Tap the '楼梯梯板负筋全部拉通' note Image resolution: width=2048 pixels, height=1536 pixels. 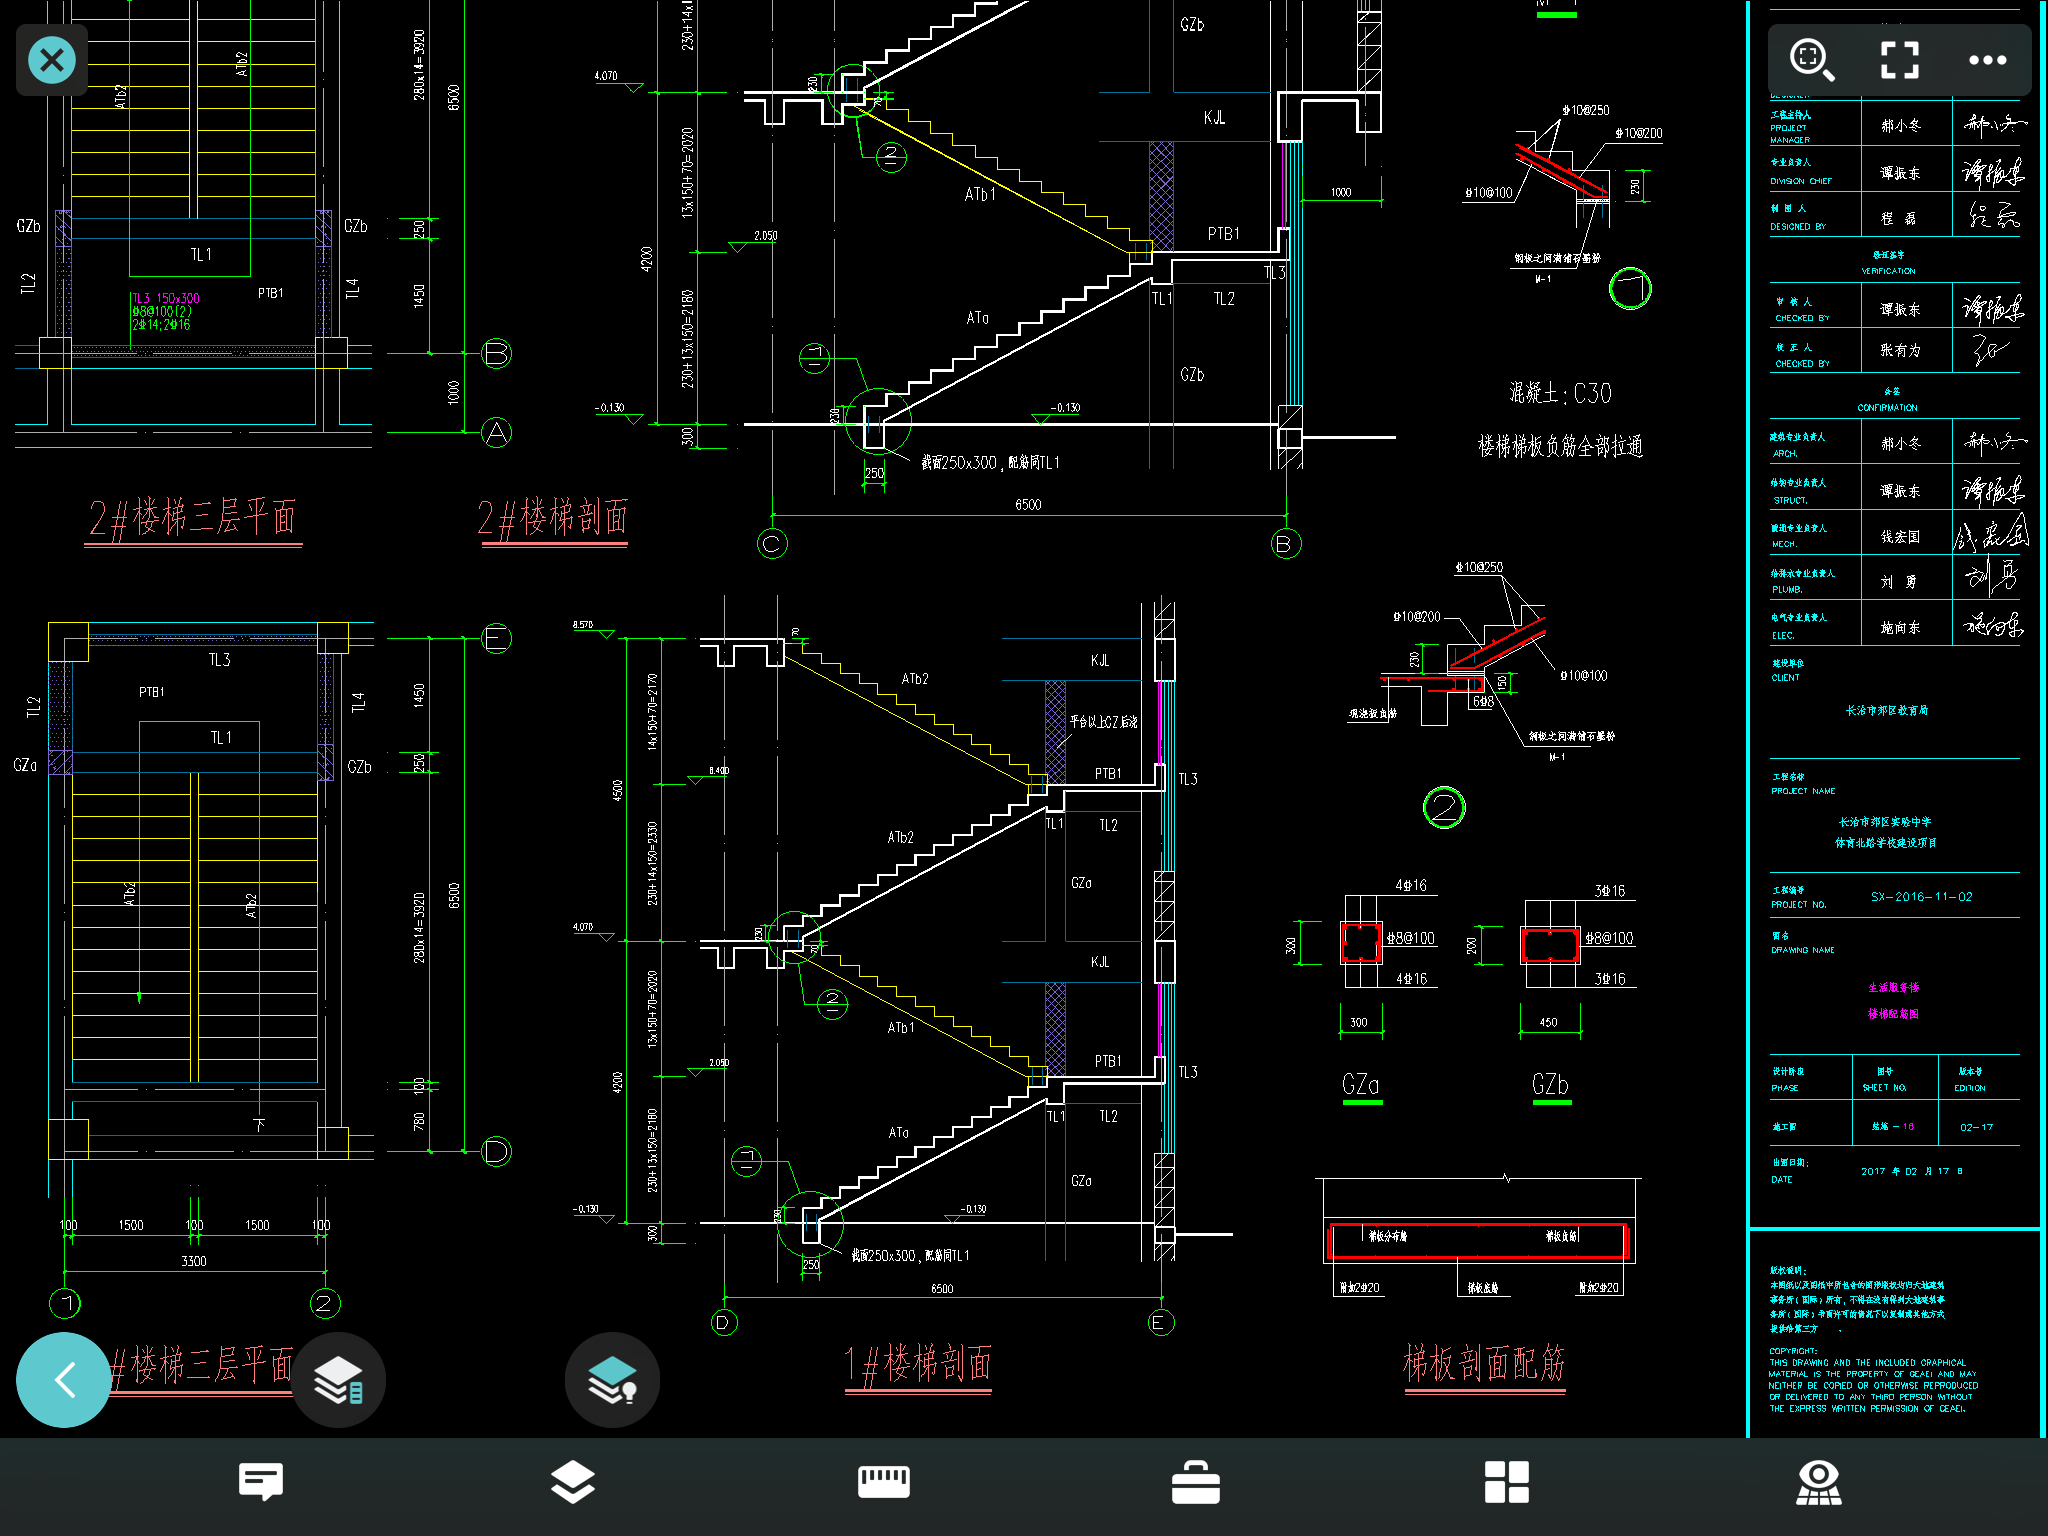pos(1560,446)
